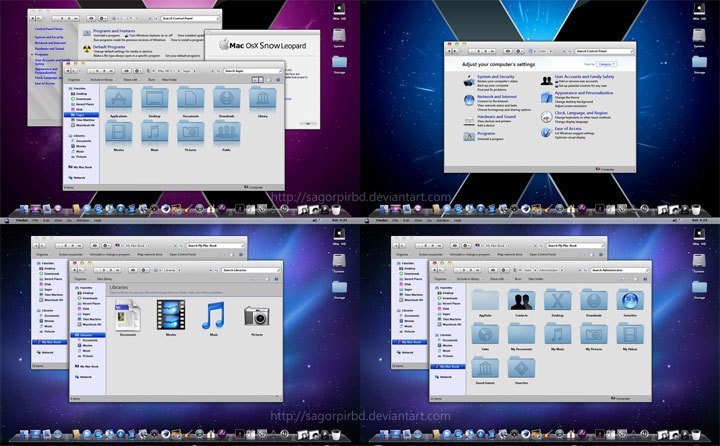Image resolution: width=720 pixels, height=446 pixels.
Task: Open Contacts folder in Administrator window
Action: pos(521,300)
